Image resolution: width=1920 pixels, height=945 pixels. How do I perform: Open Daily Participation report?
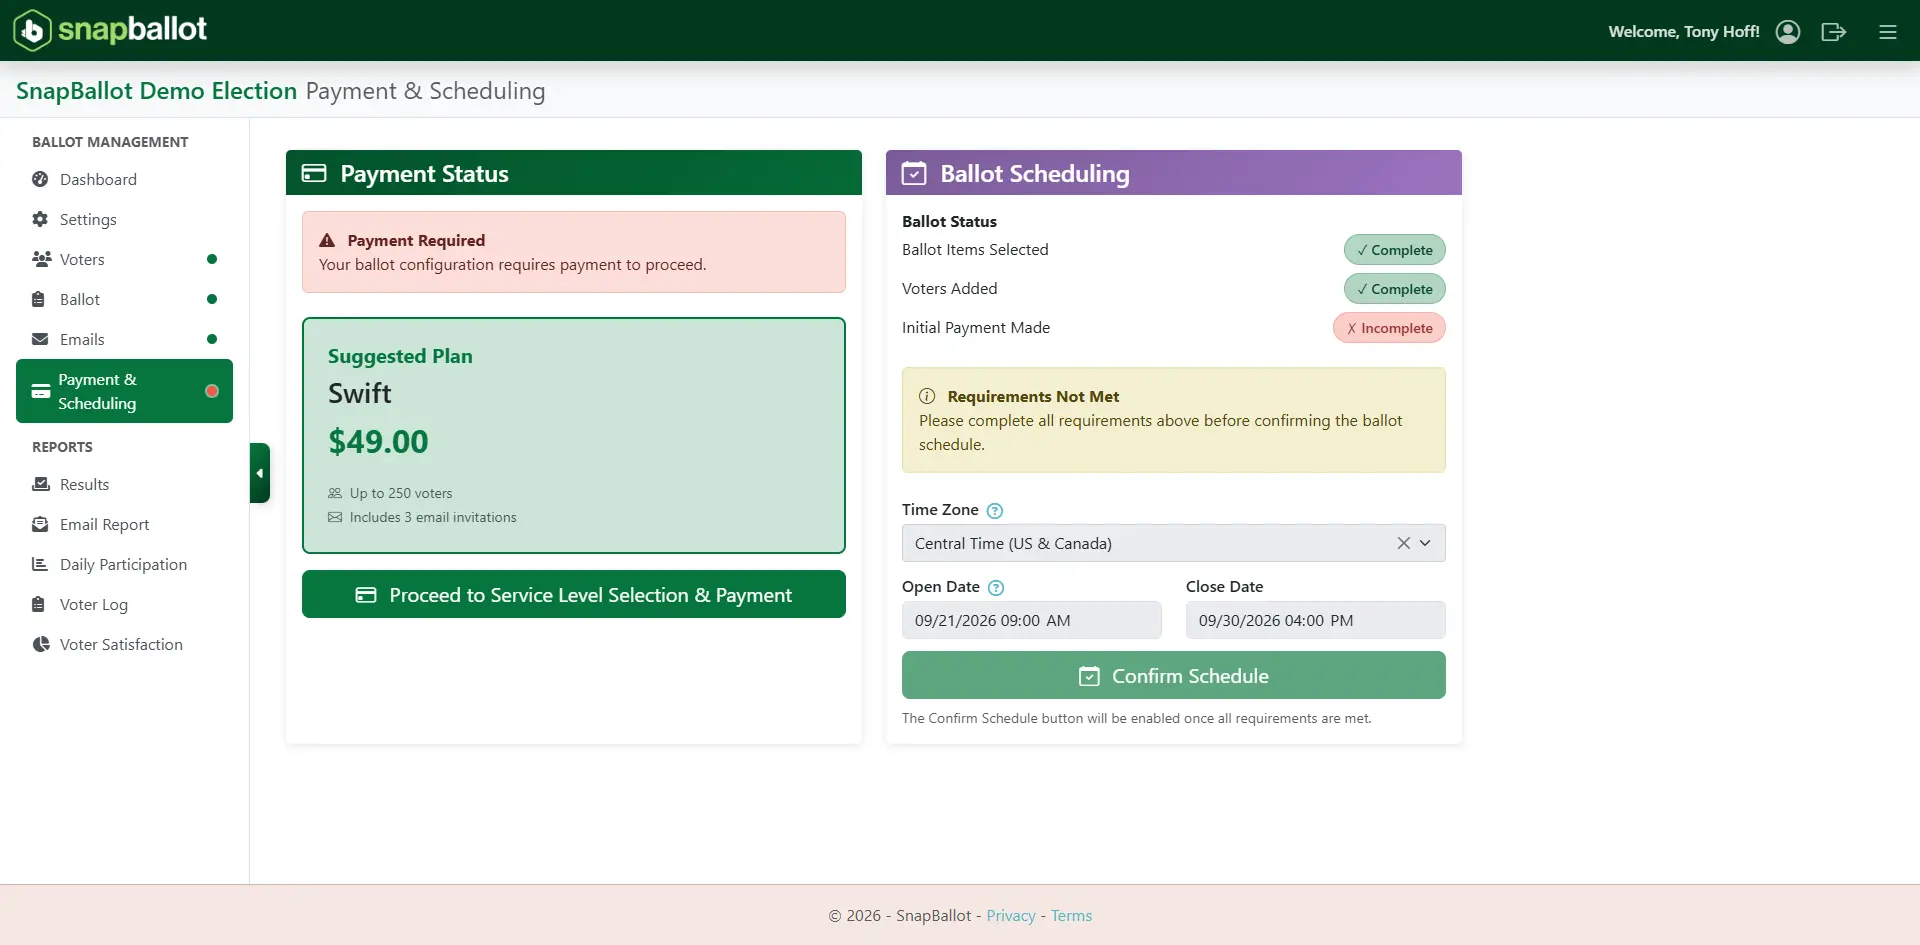(124, 565)
